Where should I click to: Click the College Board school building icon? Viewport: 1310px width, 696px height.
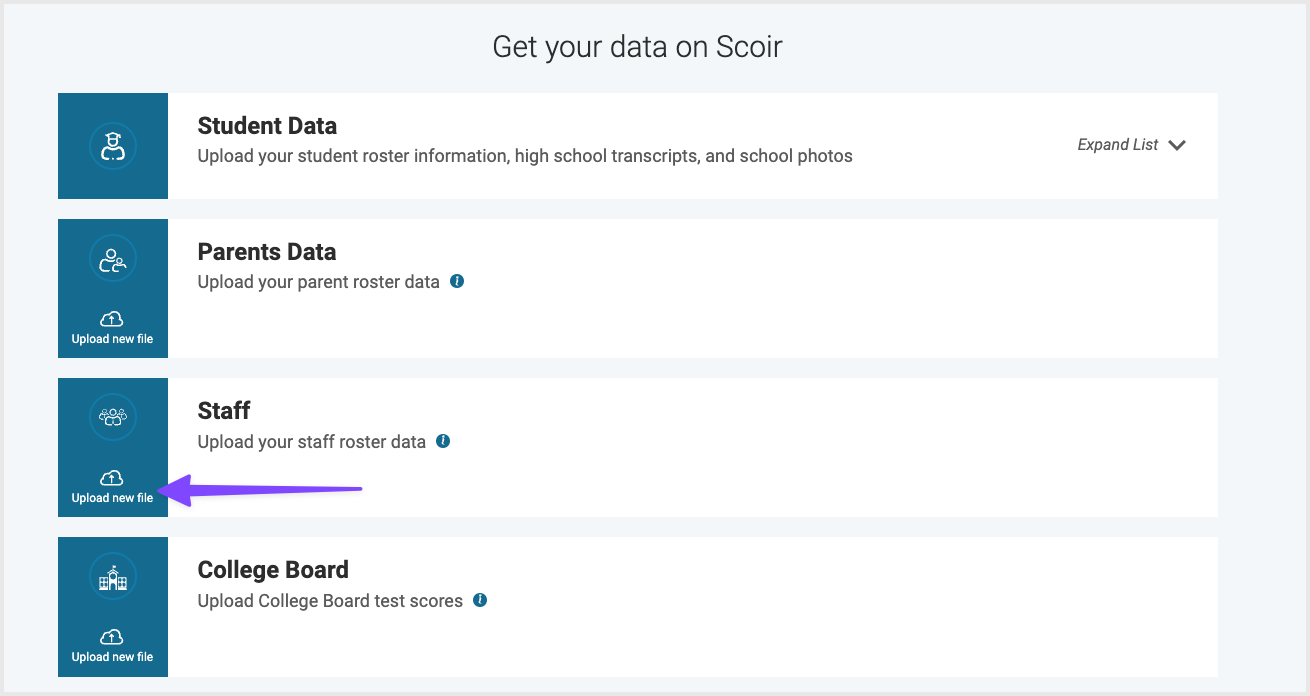click(112, 576)
